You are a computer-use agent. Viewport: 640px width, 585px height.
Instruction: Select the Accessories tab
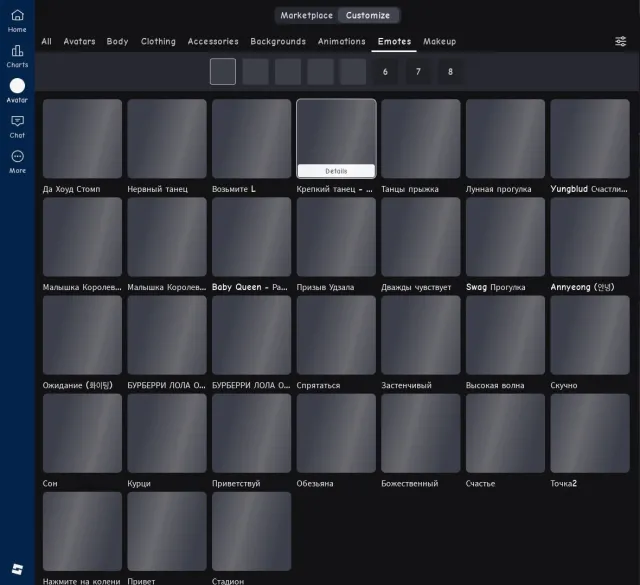[x=213, y=41]
